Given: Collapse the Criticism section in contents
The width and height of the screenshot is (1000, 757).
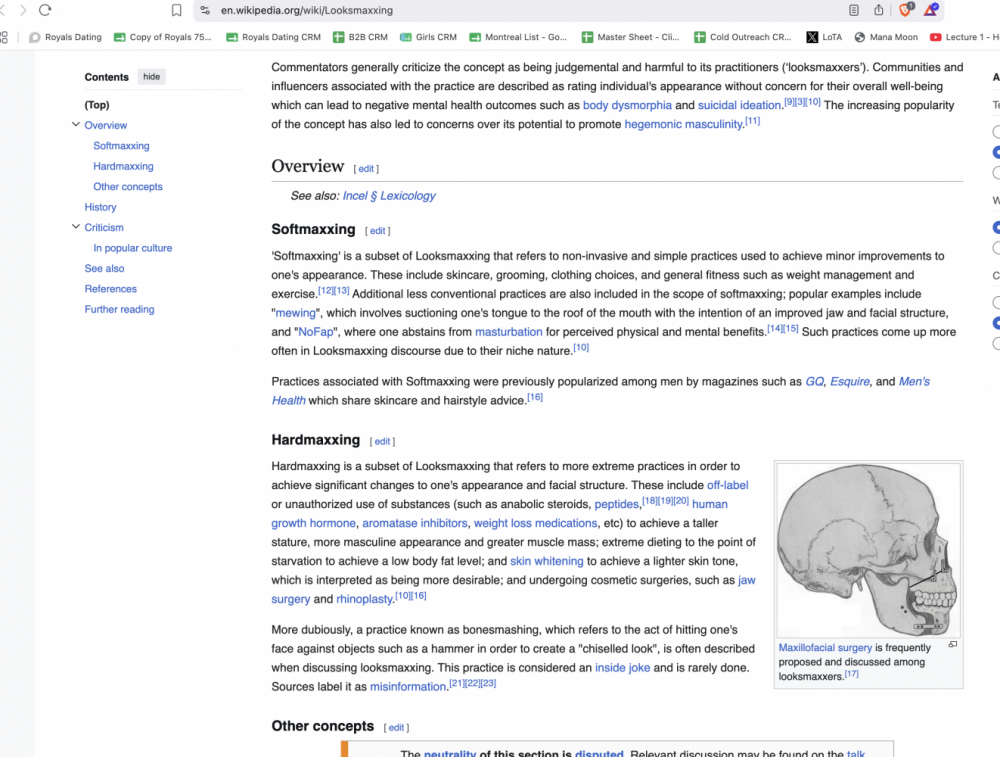Looking at the screenshot, I should [76, 227].
